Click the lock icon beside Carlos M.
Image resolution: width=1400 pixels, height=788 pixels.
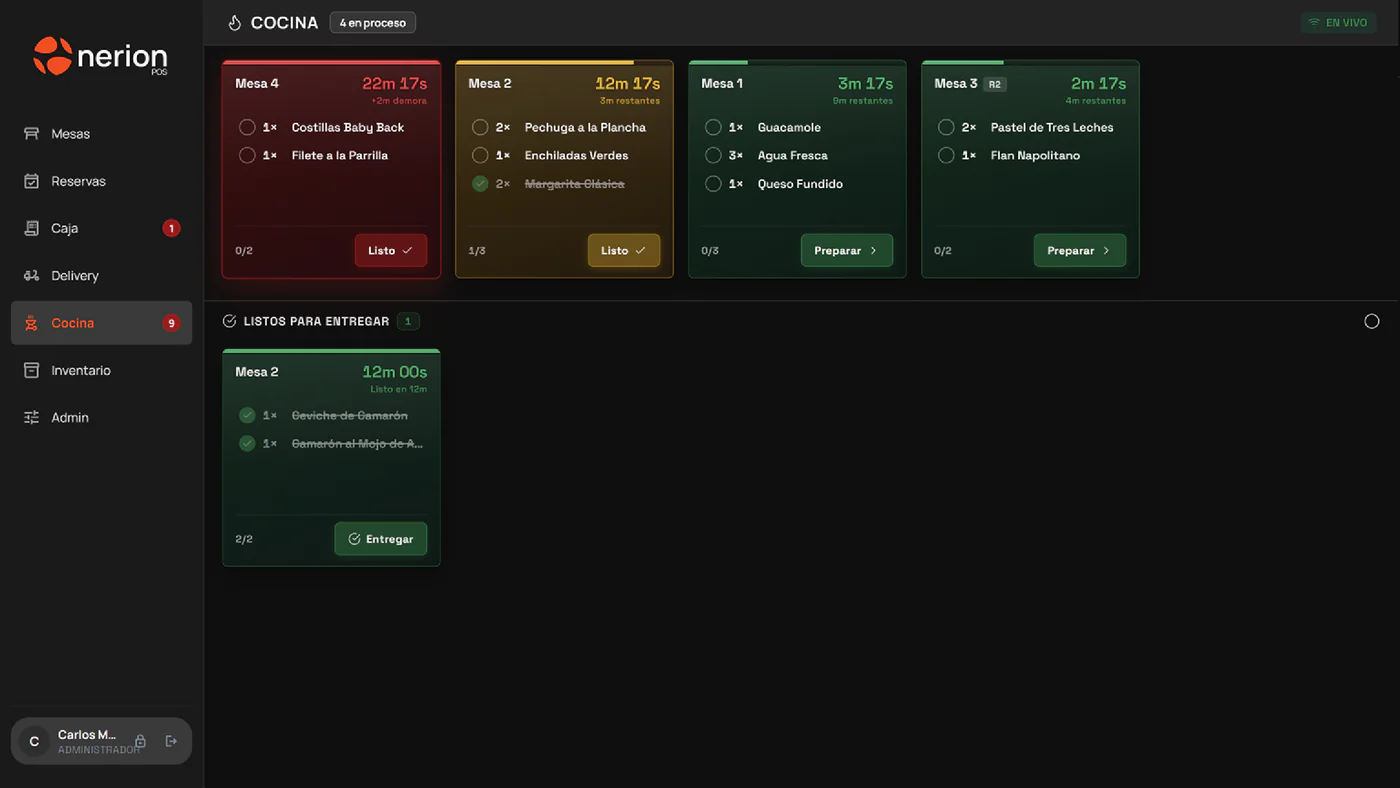140,741
